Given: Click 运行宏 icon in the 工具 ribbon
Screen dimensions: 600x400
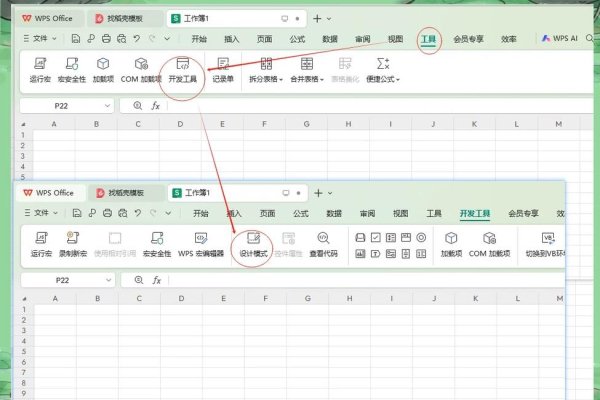Looking at the screenshot, I should (x=40, y=64).
